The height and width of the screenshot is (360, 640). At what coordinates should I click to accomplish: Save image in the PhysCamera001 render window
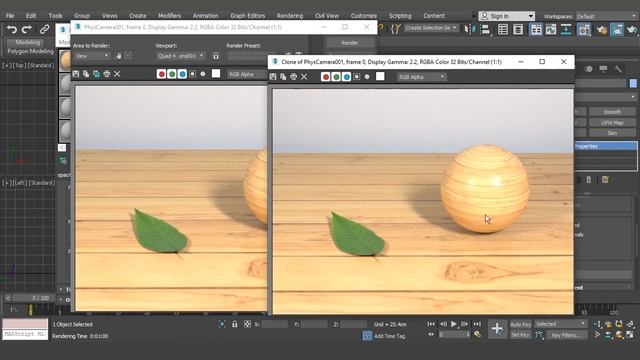(76, 74)
